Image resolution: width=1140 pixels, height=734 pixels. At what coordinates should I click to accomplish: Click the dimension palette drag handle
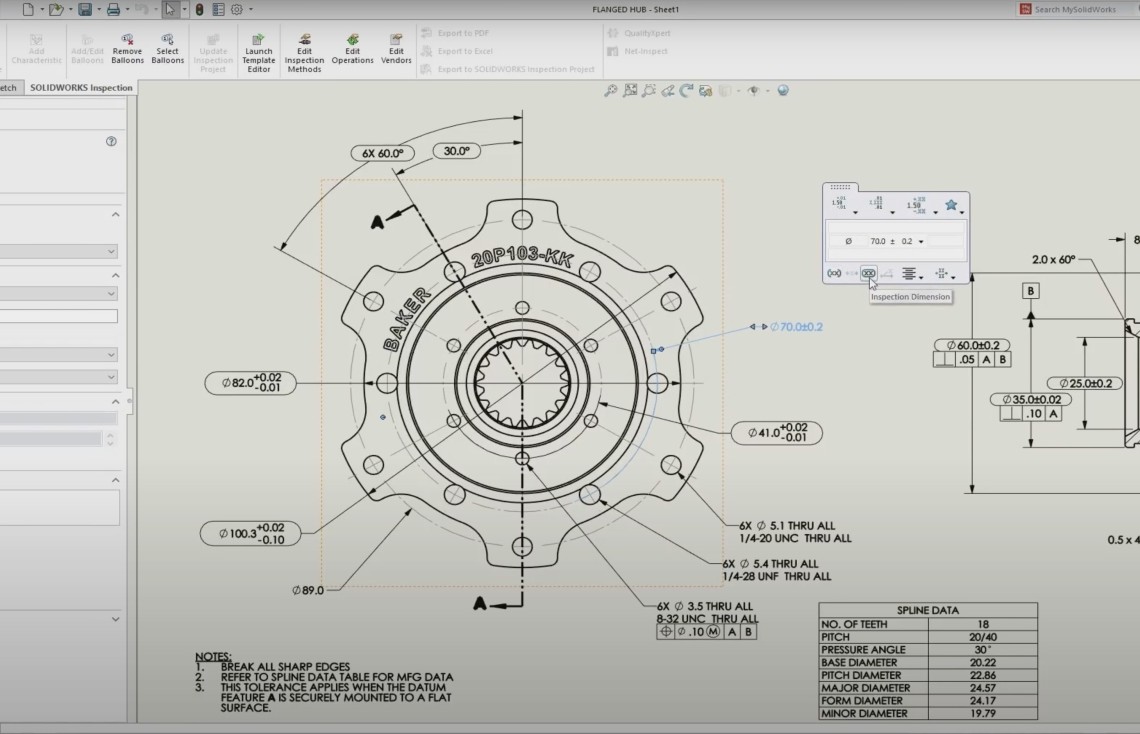pyautogui.click(x=840, y=187)
